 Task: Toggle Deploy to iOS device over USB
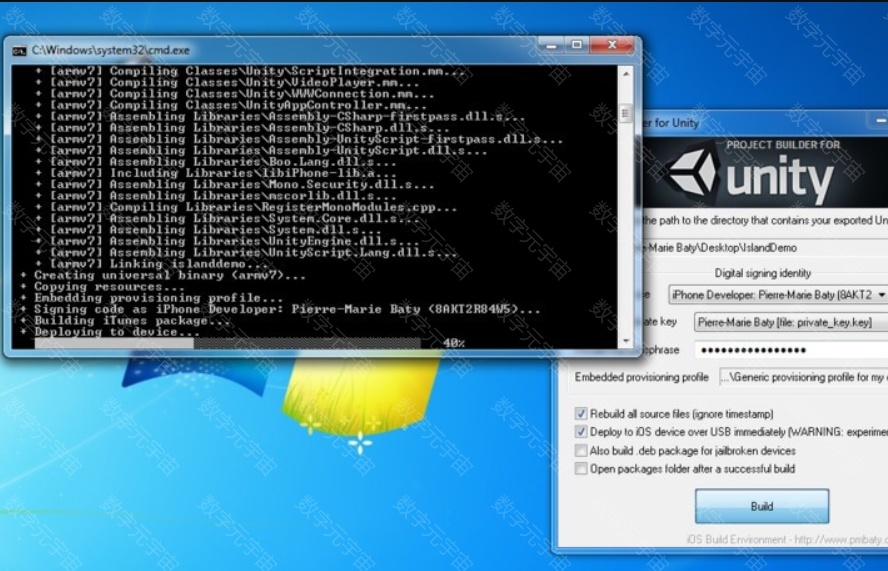pyautogui.click(x=580, y=432)
